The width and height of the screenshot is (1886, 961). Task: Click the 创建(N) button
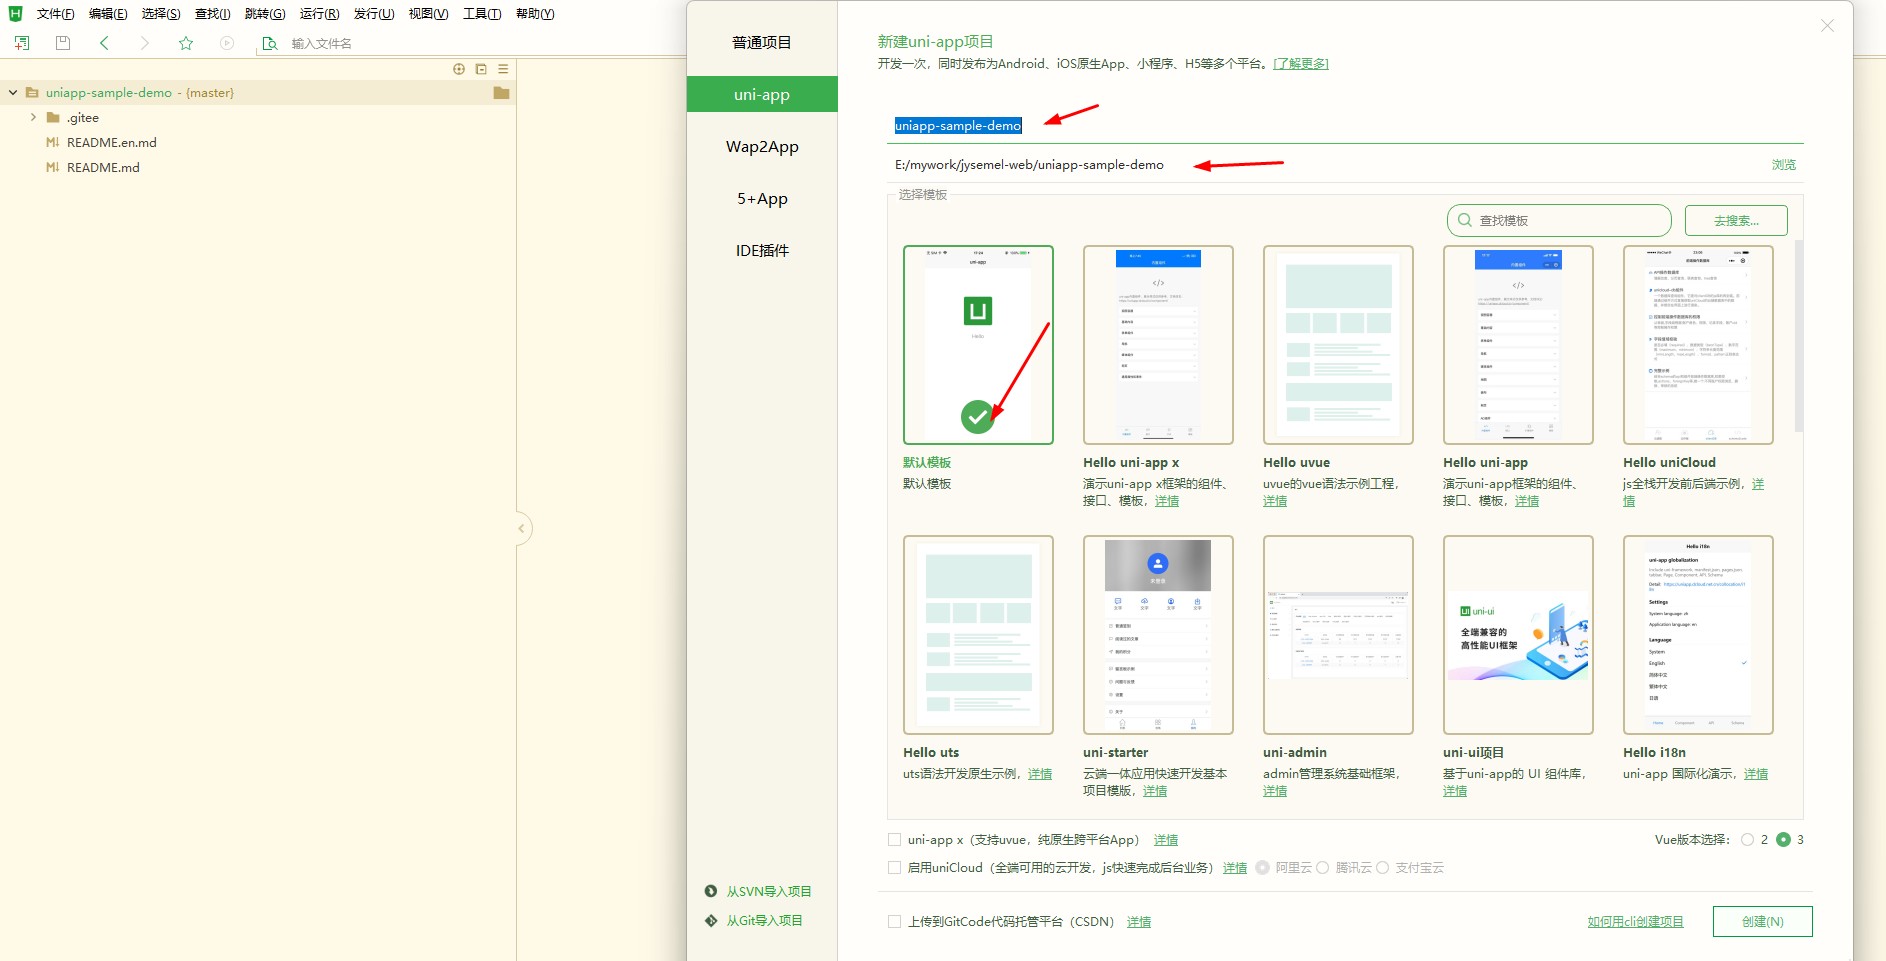[1762, 922]
